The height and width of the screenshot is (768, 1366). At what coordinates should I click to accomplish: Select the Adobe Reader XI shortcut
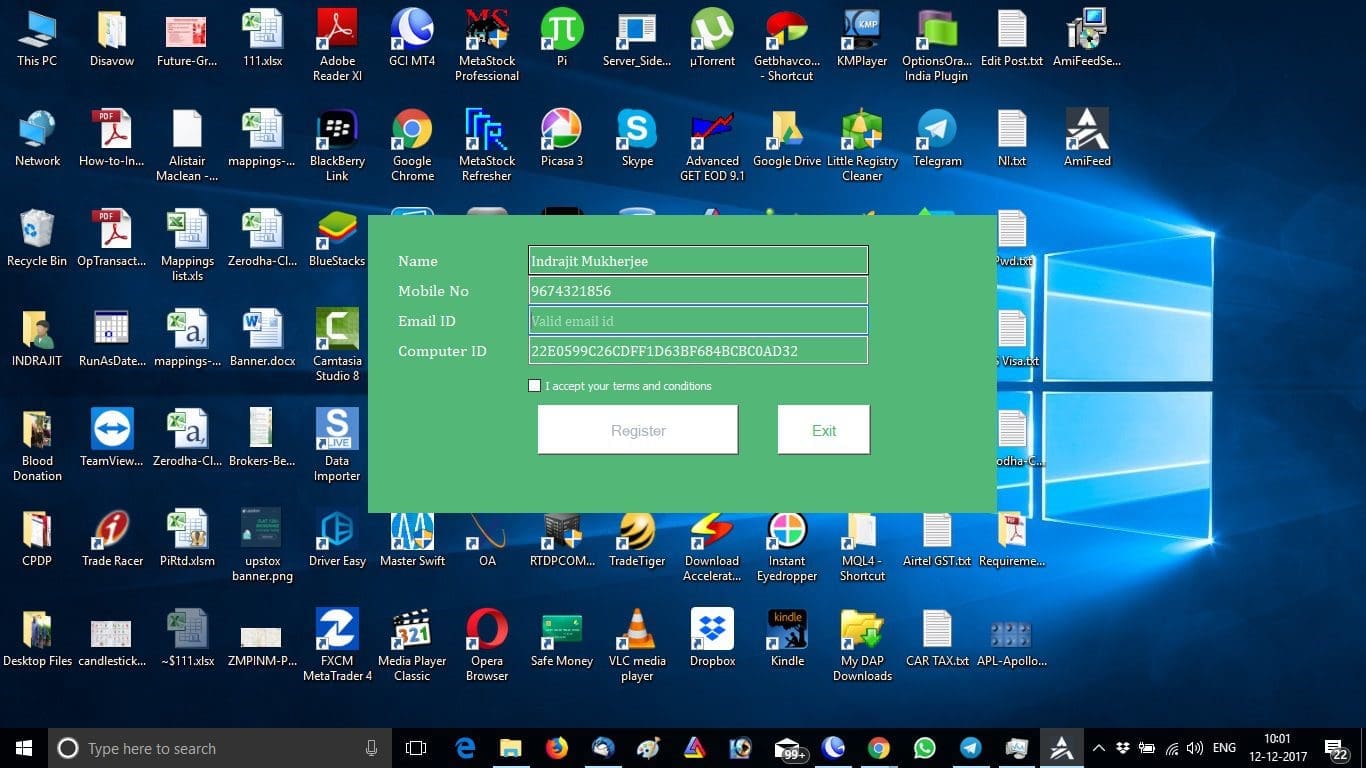(337, 45)
